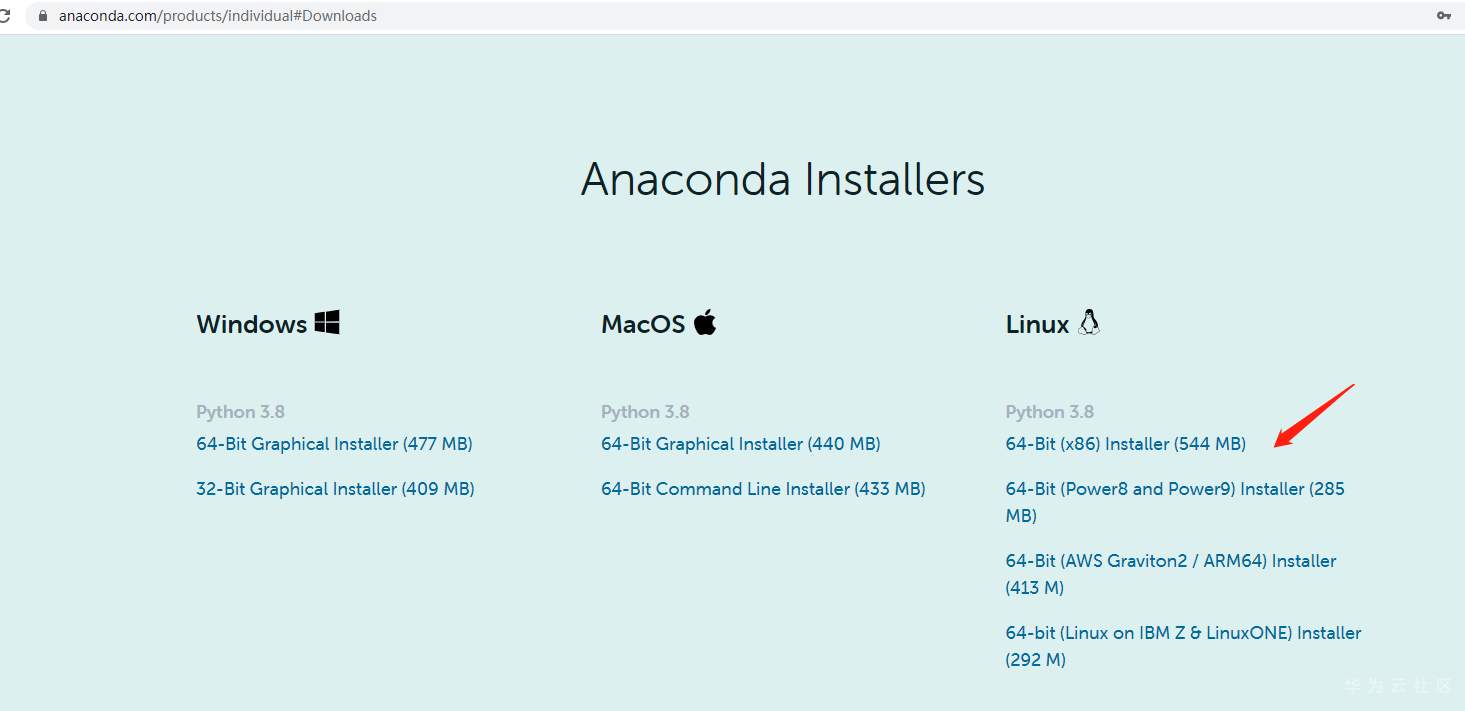Image resolution: width=1465 pixels, height=711 pixels.
Task: Click the Windows logo icon
Action: (327, 322)
